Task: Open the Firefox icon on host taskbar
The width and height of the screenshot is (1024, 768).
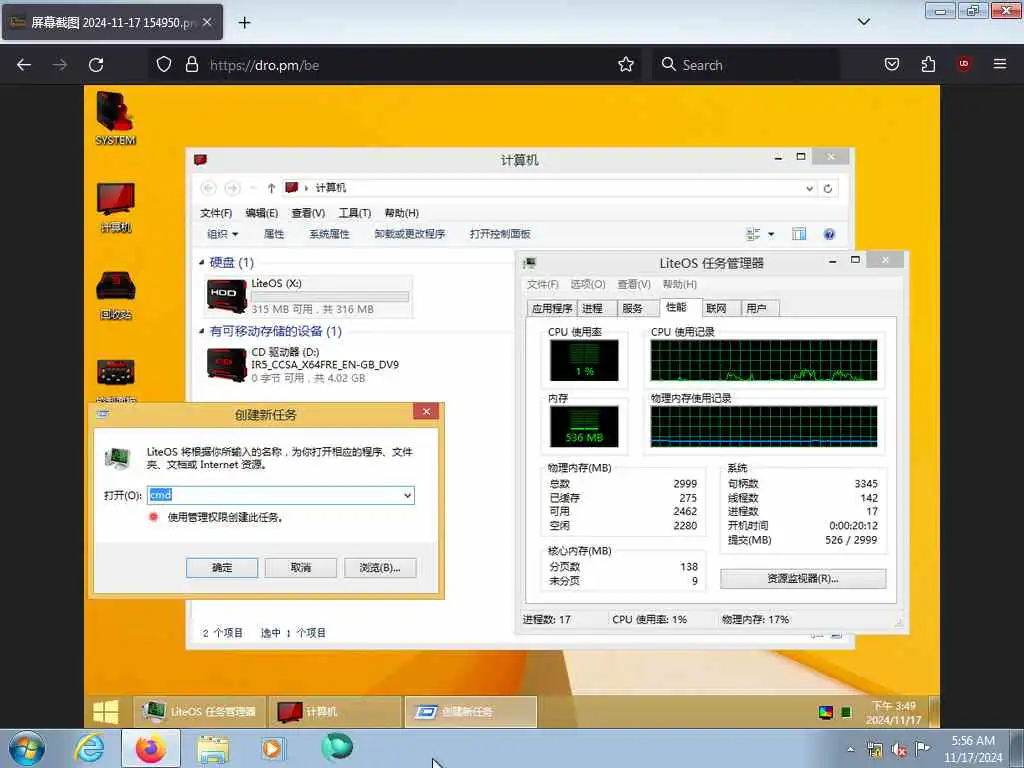Action: click(151, 748)
